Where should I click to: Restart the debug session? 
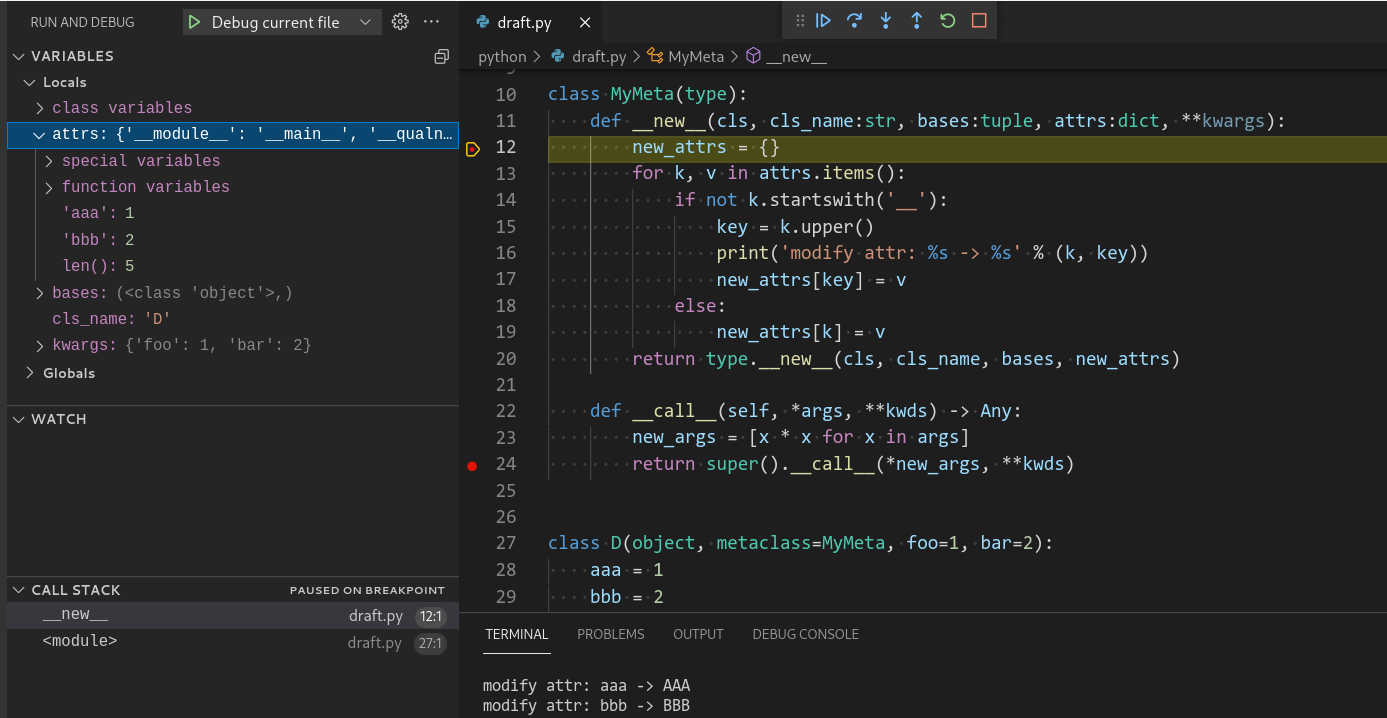point(947,21)
